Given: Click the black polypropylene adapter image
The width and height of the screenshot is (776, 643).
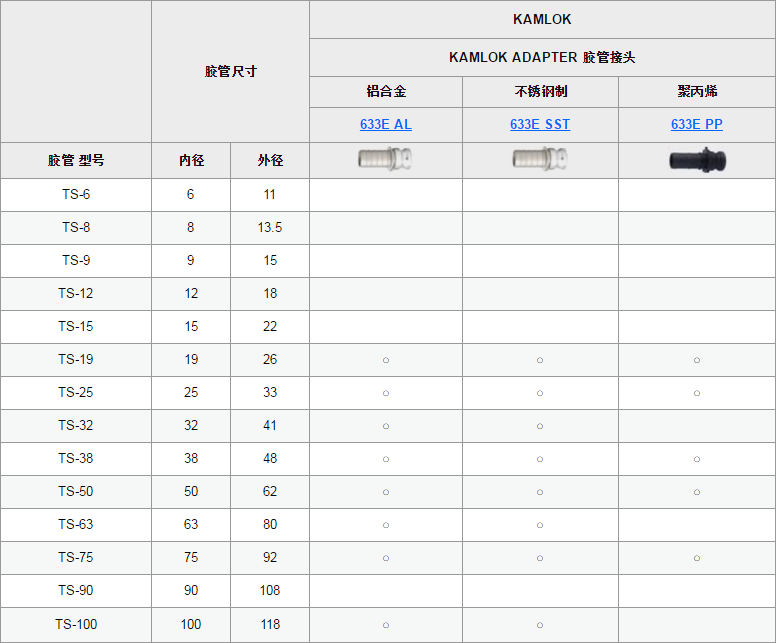Looking at the screenshot, I should pyautogui.click(x=697, y=160).
